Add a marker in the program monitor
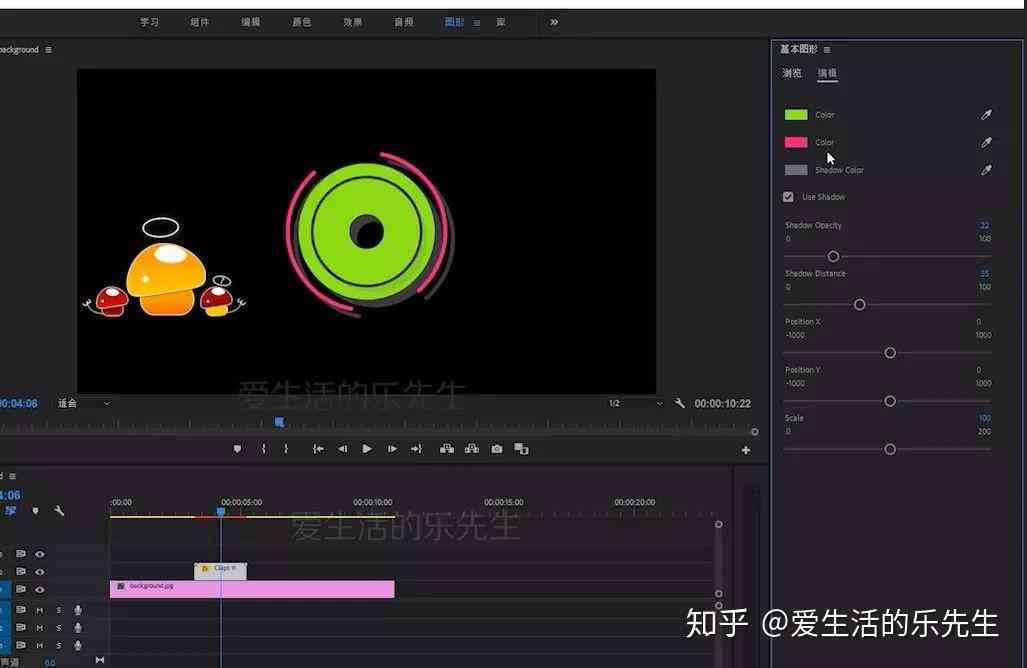 (237, 449)
